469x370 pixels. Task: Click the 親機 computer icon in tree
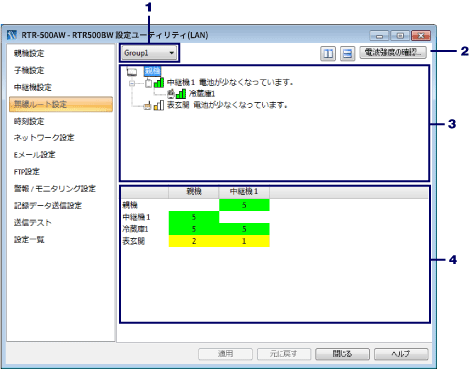132,71
